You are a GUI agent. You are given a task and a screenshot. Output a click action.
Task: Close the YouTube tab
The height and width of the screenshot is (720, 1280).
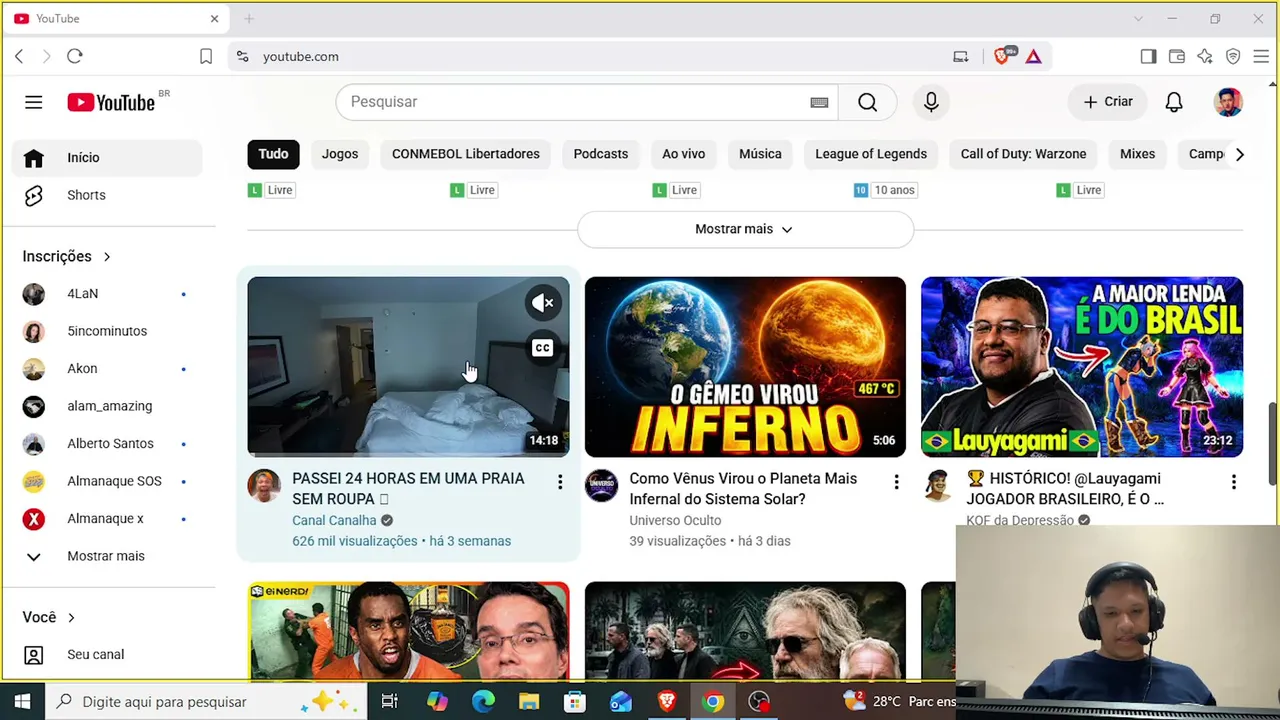(214, 19)
